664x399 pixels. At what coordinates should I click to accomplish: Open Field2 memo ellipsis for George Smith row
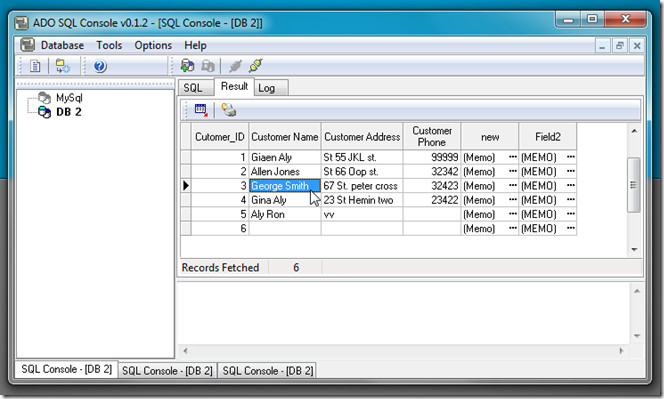point(570,186)
